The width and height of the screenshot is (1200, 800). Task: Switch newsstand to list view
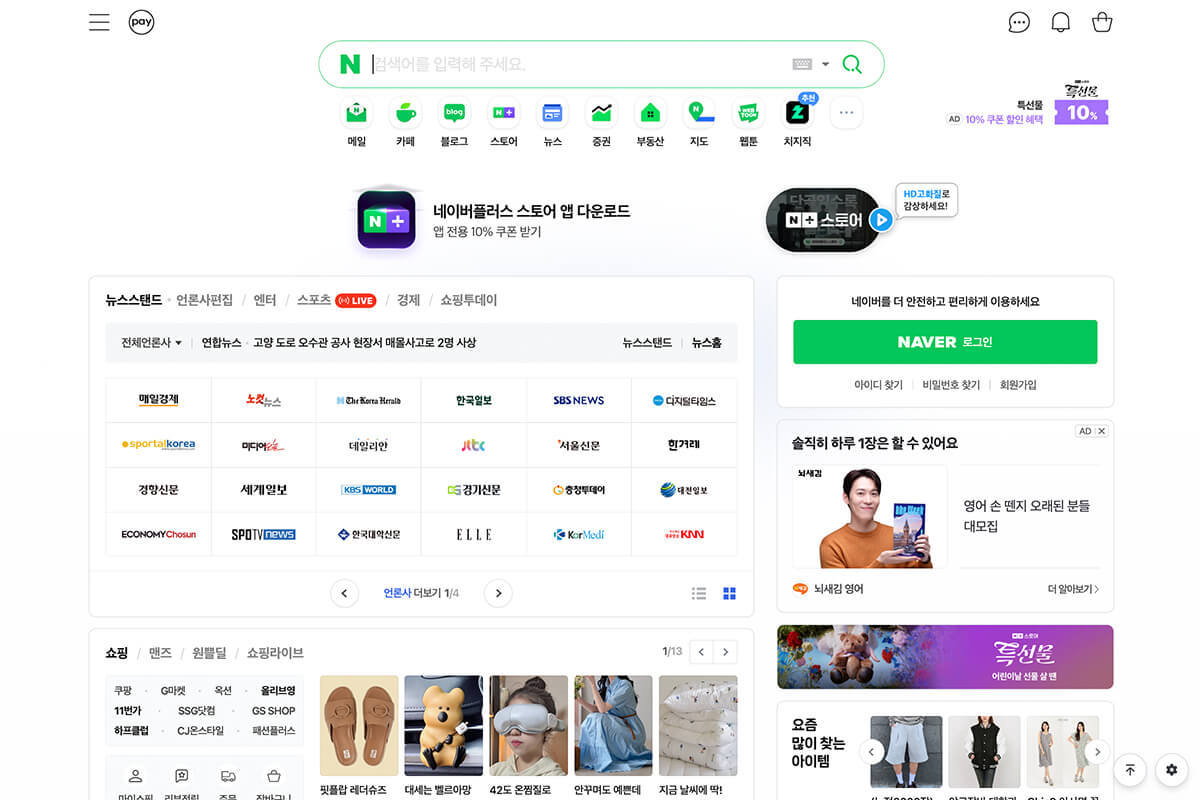coord(699,593)
